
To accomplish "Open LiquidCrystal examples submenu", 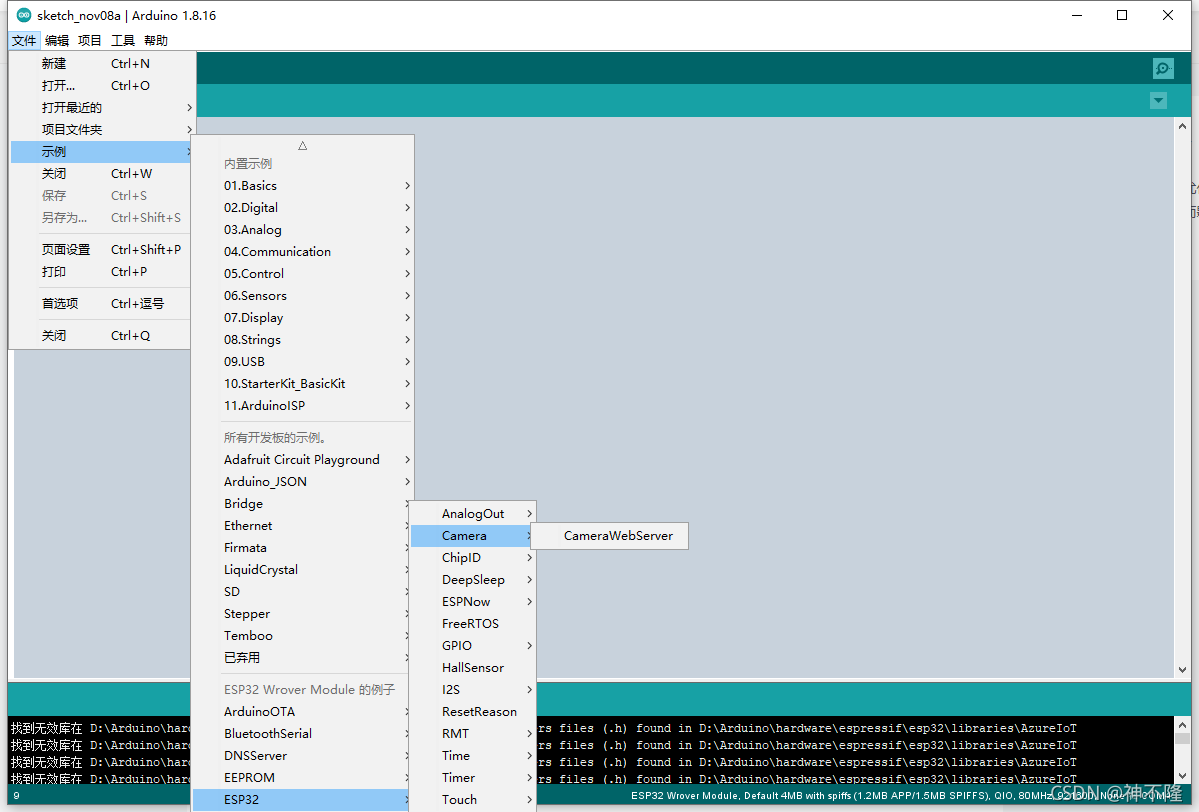I will tap(302, 570).
